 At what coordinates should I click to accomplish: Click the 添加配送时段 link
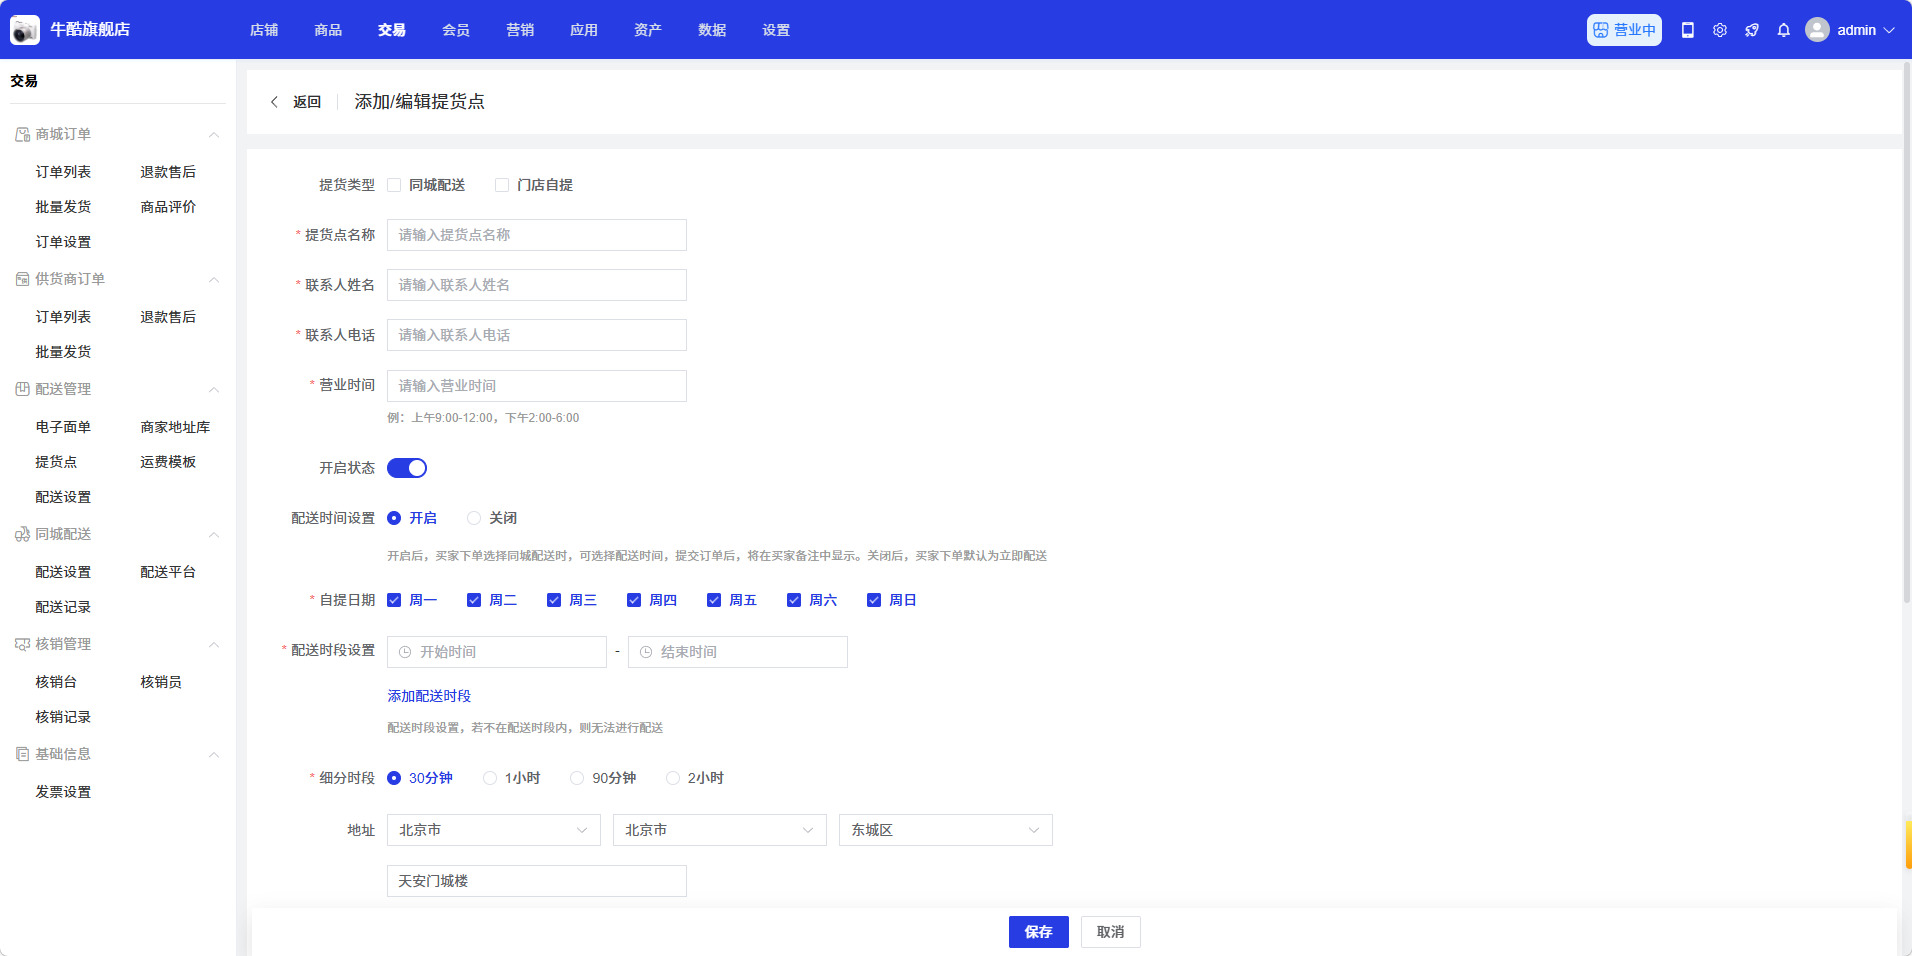click(x=429, y=696)
